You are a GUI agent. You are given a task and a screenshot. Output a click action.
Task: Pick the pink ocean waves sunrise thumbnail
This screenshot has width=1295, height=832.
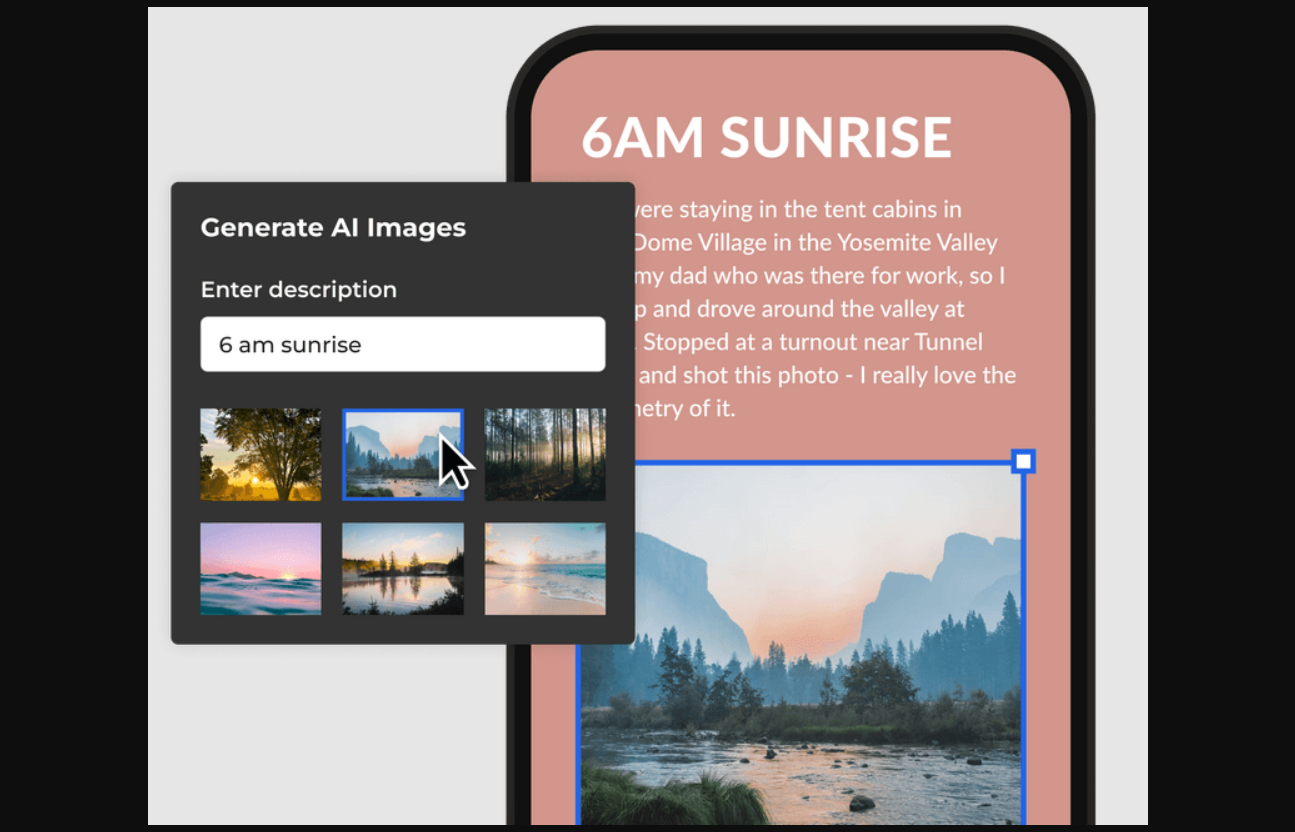[260, 568]
